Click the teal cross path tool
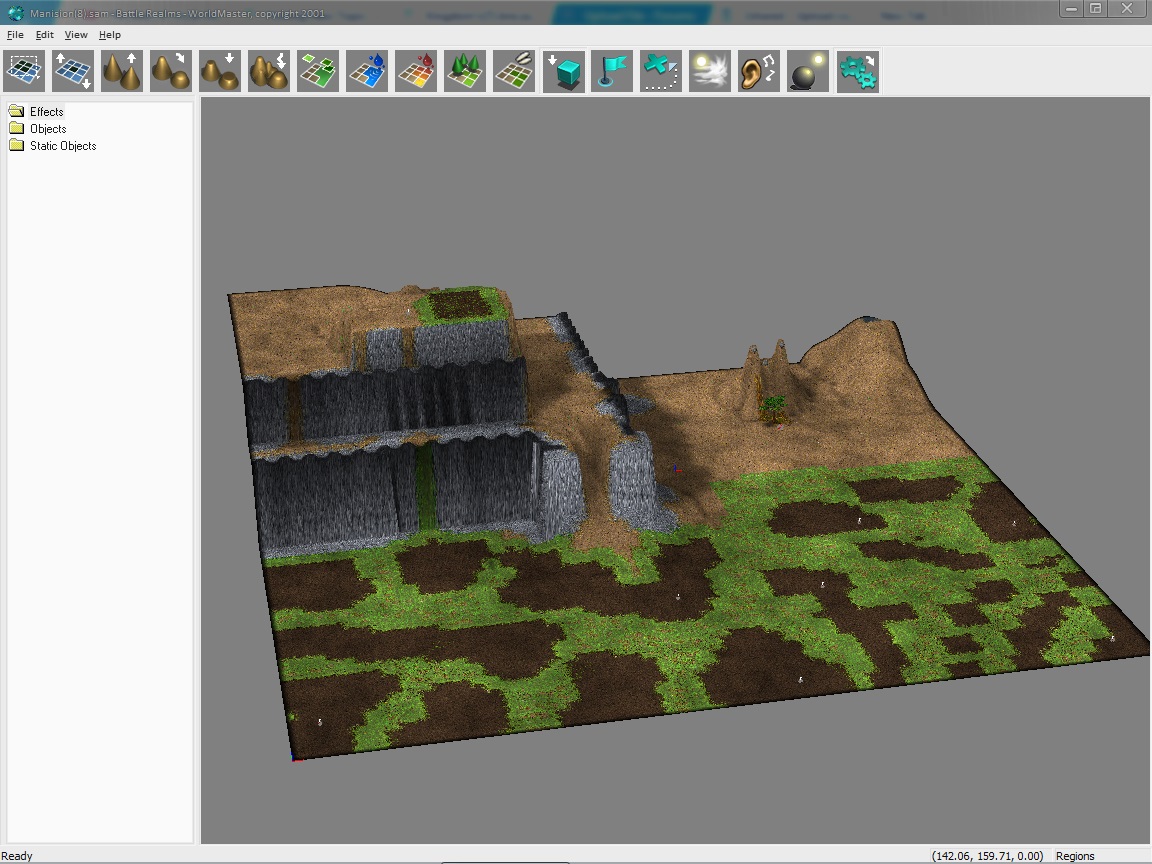The width and height of the screenshot is (1152, 864). pos(661,71)
